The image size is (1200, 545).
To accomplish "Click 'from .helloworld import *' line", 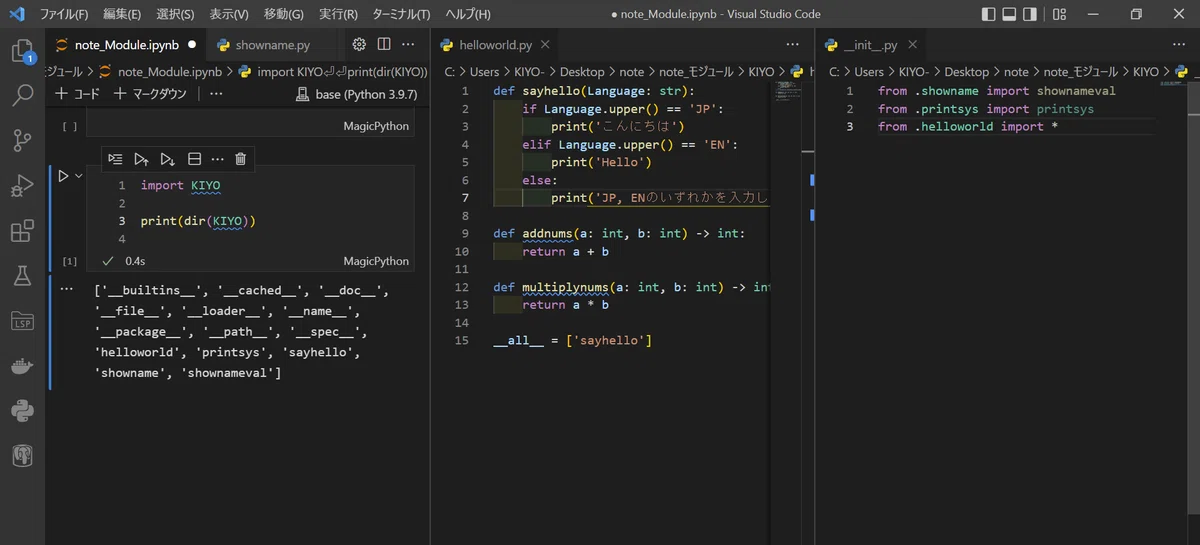I will (968, 127).
